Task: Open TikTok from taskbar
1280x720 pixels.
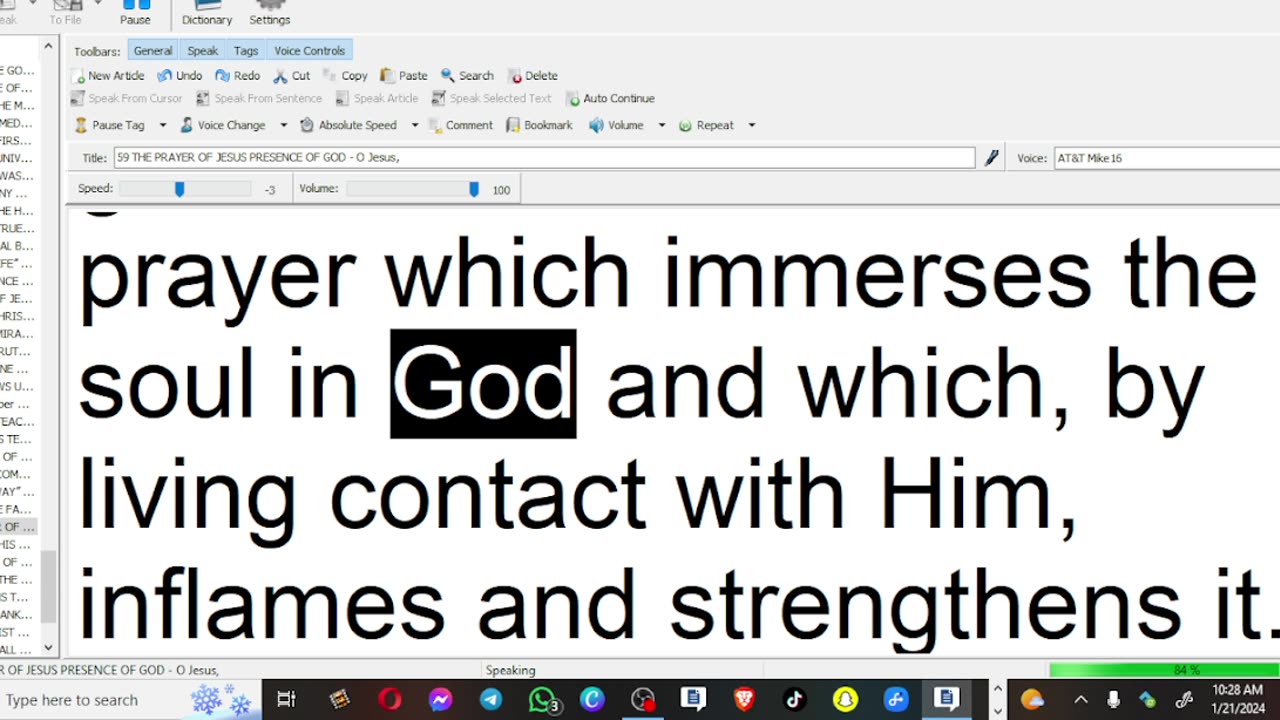Action: point(794,700)
